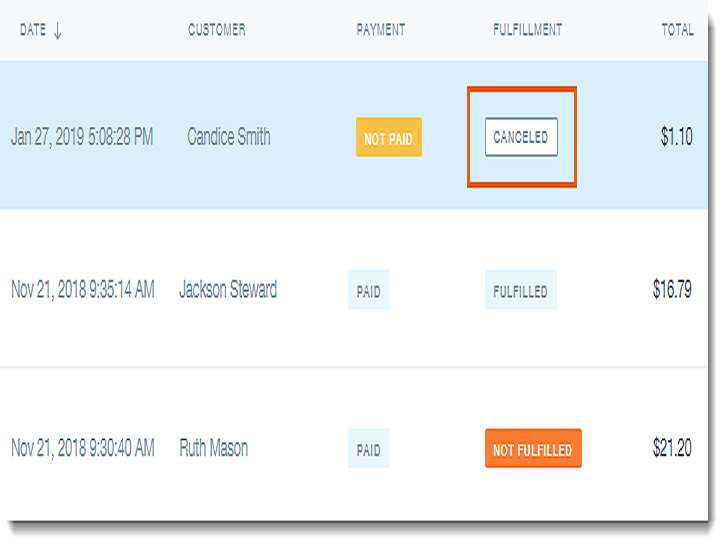Select the $21.20 order total
723x550 pixels.
[x=672, y=448]
